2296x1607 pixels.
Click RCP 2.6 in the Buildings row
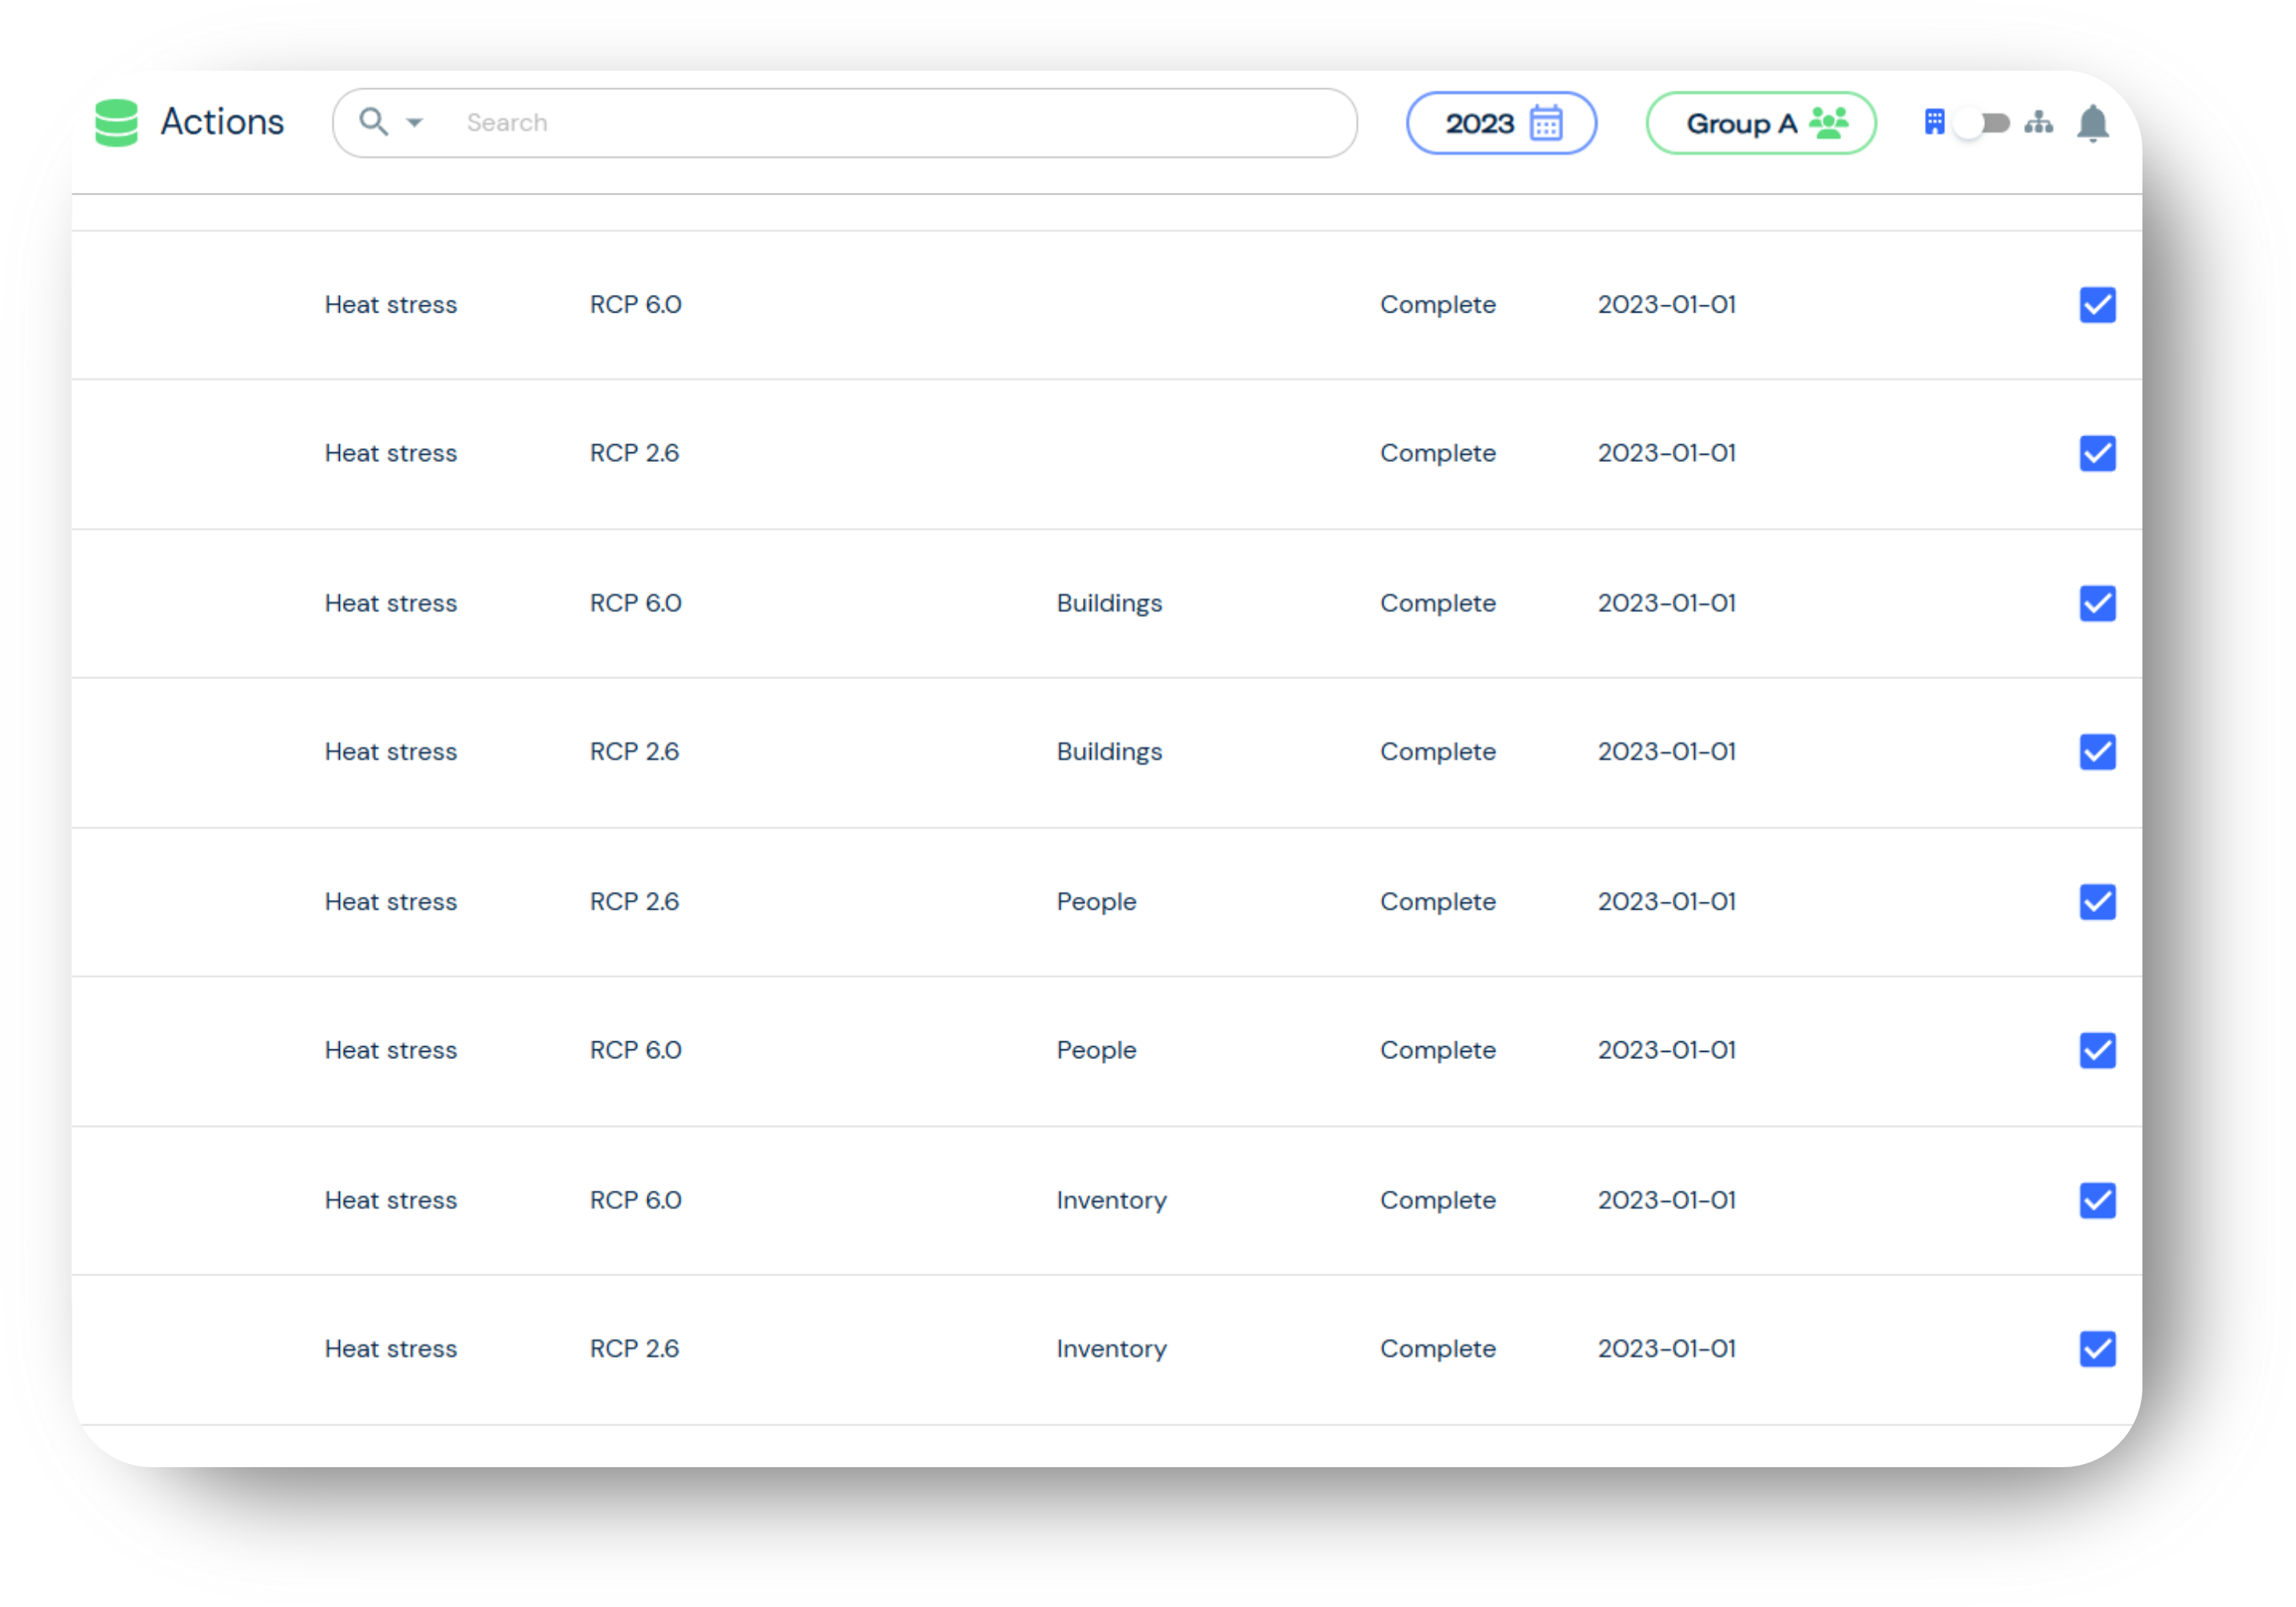tap(634, 752)
